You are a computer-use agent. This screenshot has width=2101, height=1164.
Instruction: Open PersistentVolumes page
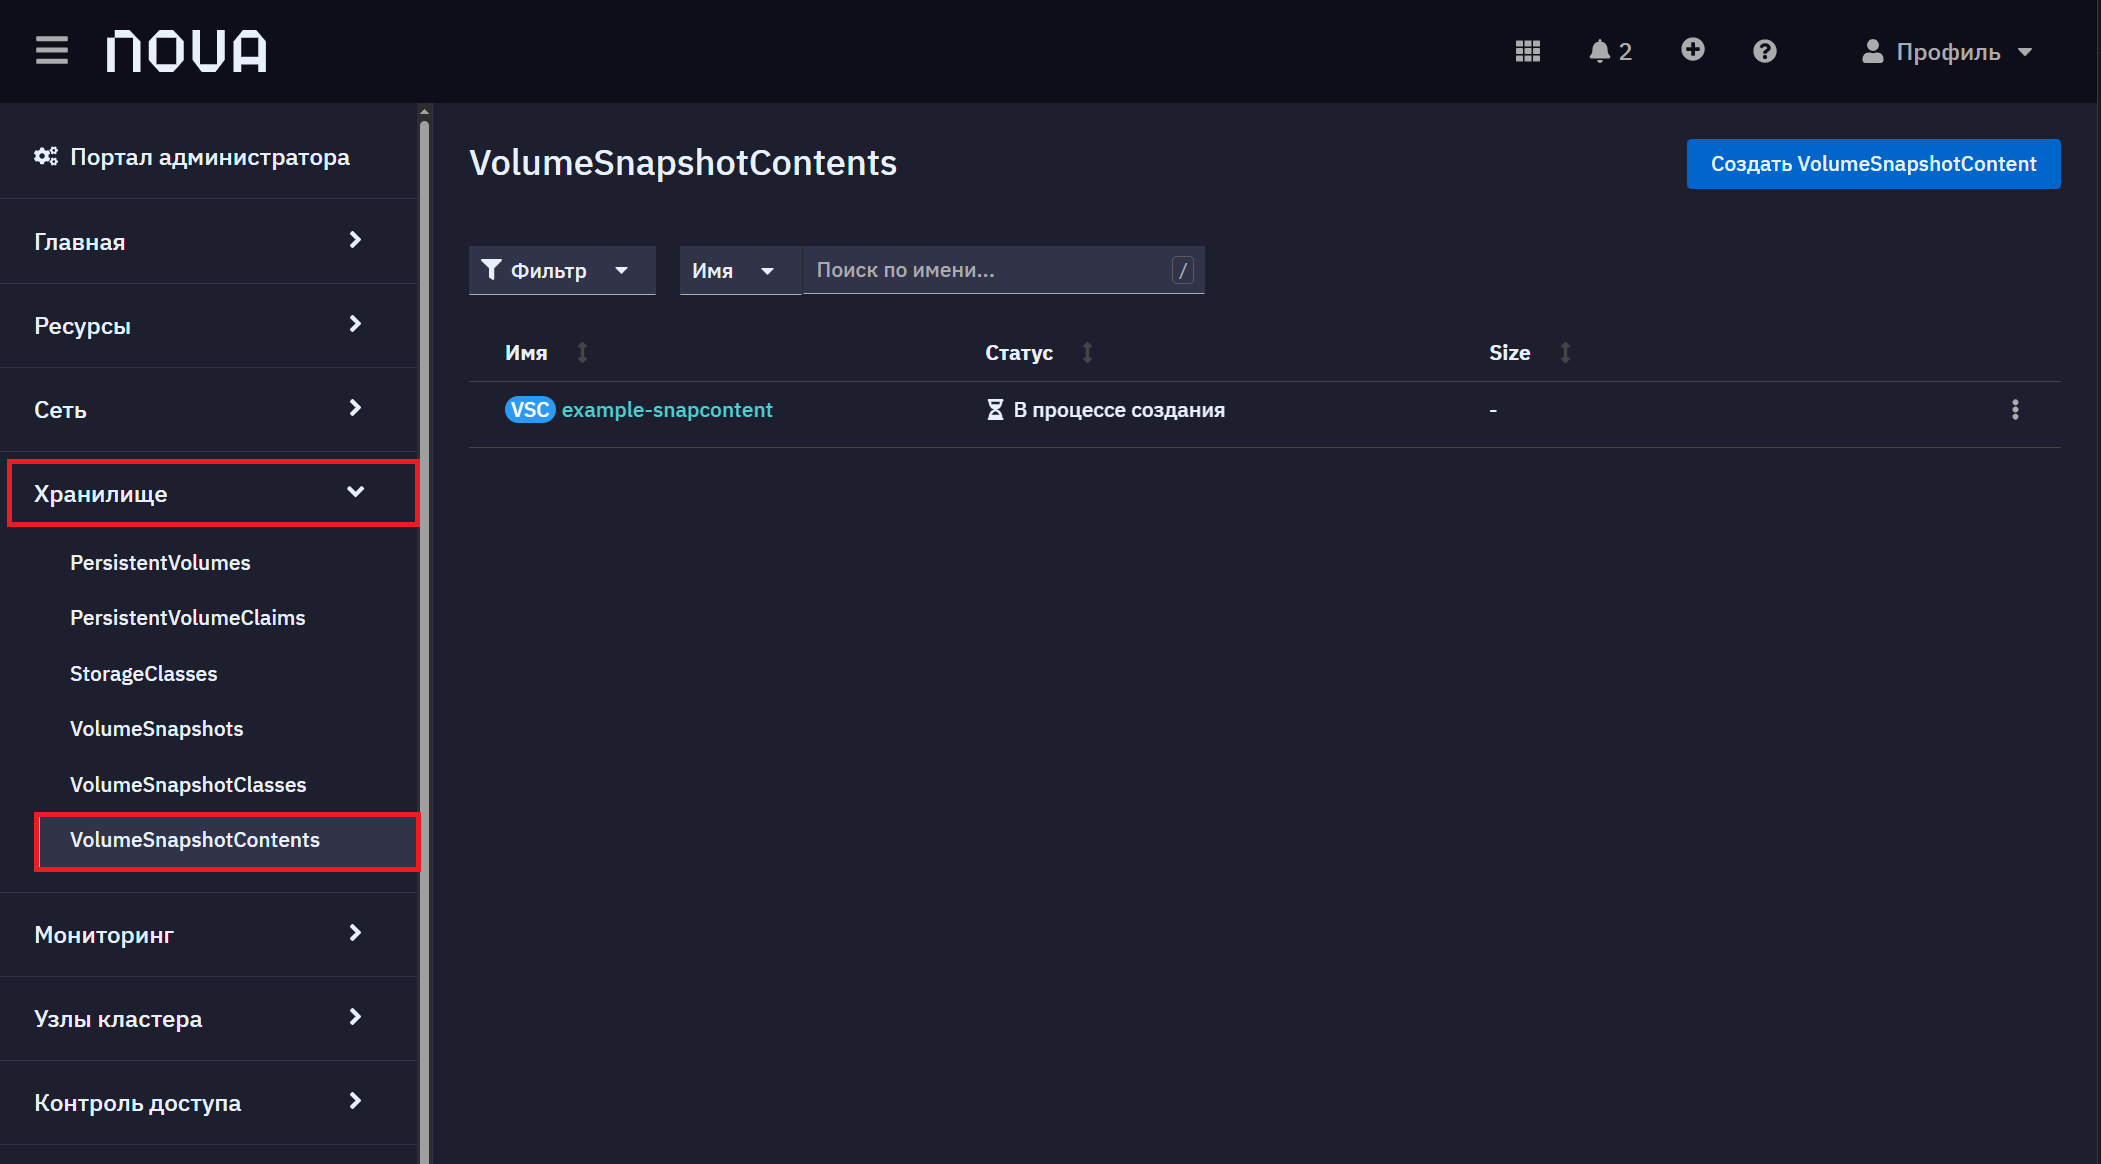(160, 563)
